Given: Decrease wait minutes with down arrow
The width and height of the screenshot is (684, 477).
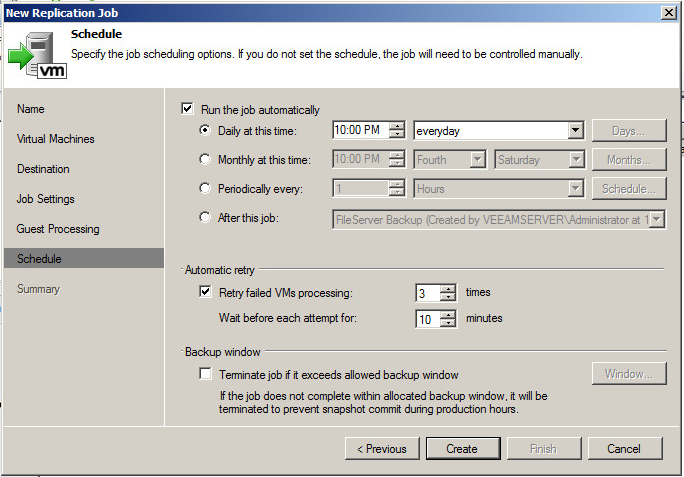Looking at the screenshot, I should (448, 323).
